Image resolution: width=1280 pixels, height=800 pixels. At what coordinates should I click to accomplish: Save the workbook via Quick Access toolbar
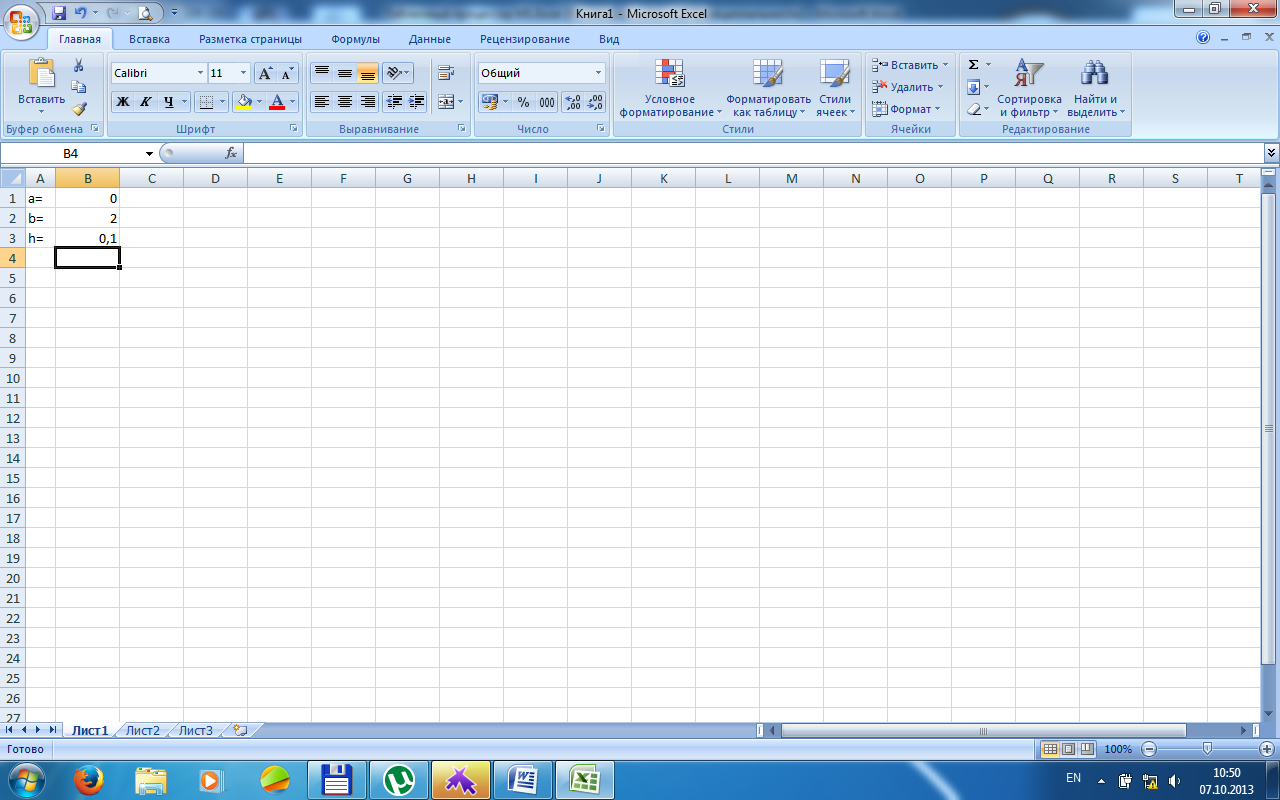point(58,13)
